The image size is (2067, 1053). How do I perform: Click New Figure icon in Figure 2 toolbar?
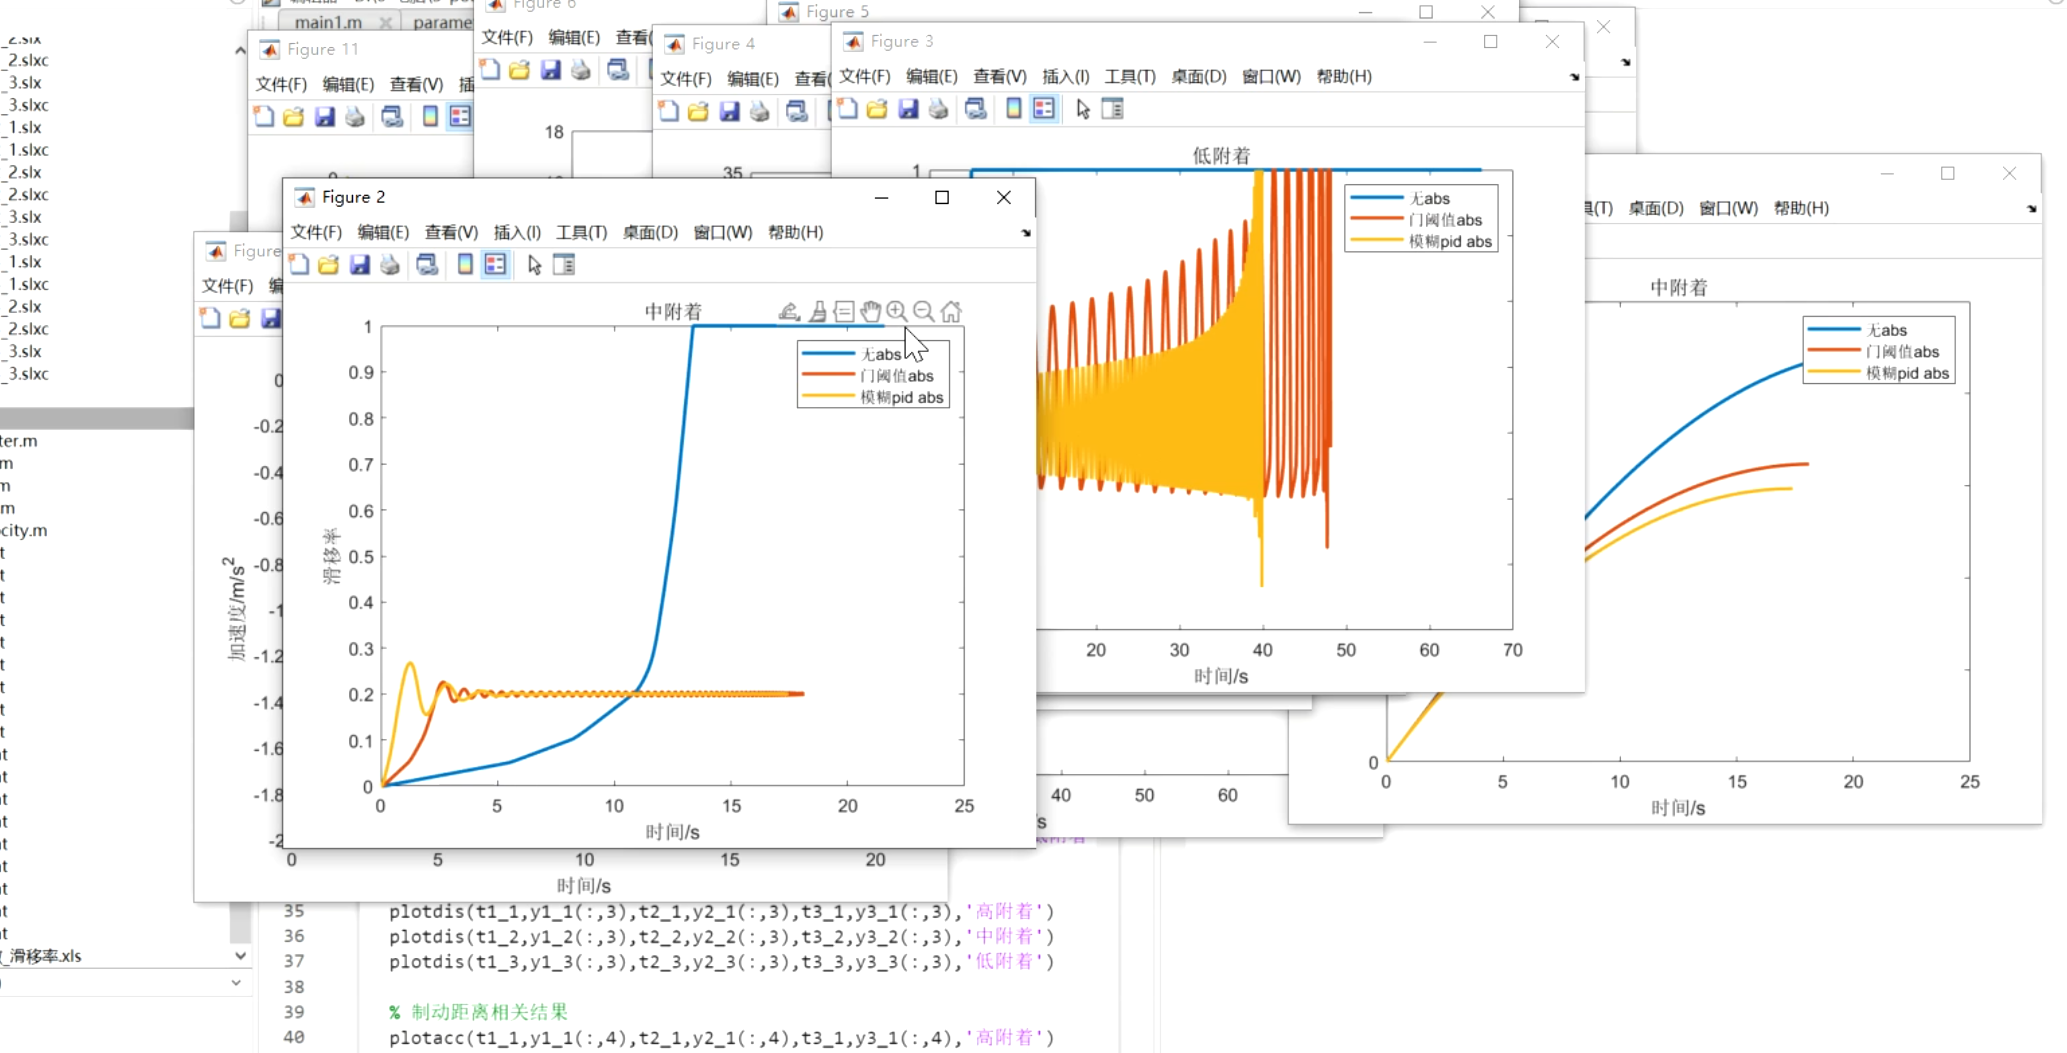(299, 265)
